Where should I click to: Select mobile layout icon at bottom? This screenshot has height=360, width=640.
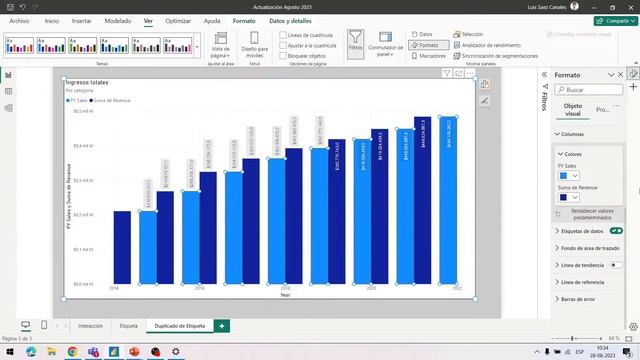44,325
